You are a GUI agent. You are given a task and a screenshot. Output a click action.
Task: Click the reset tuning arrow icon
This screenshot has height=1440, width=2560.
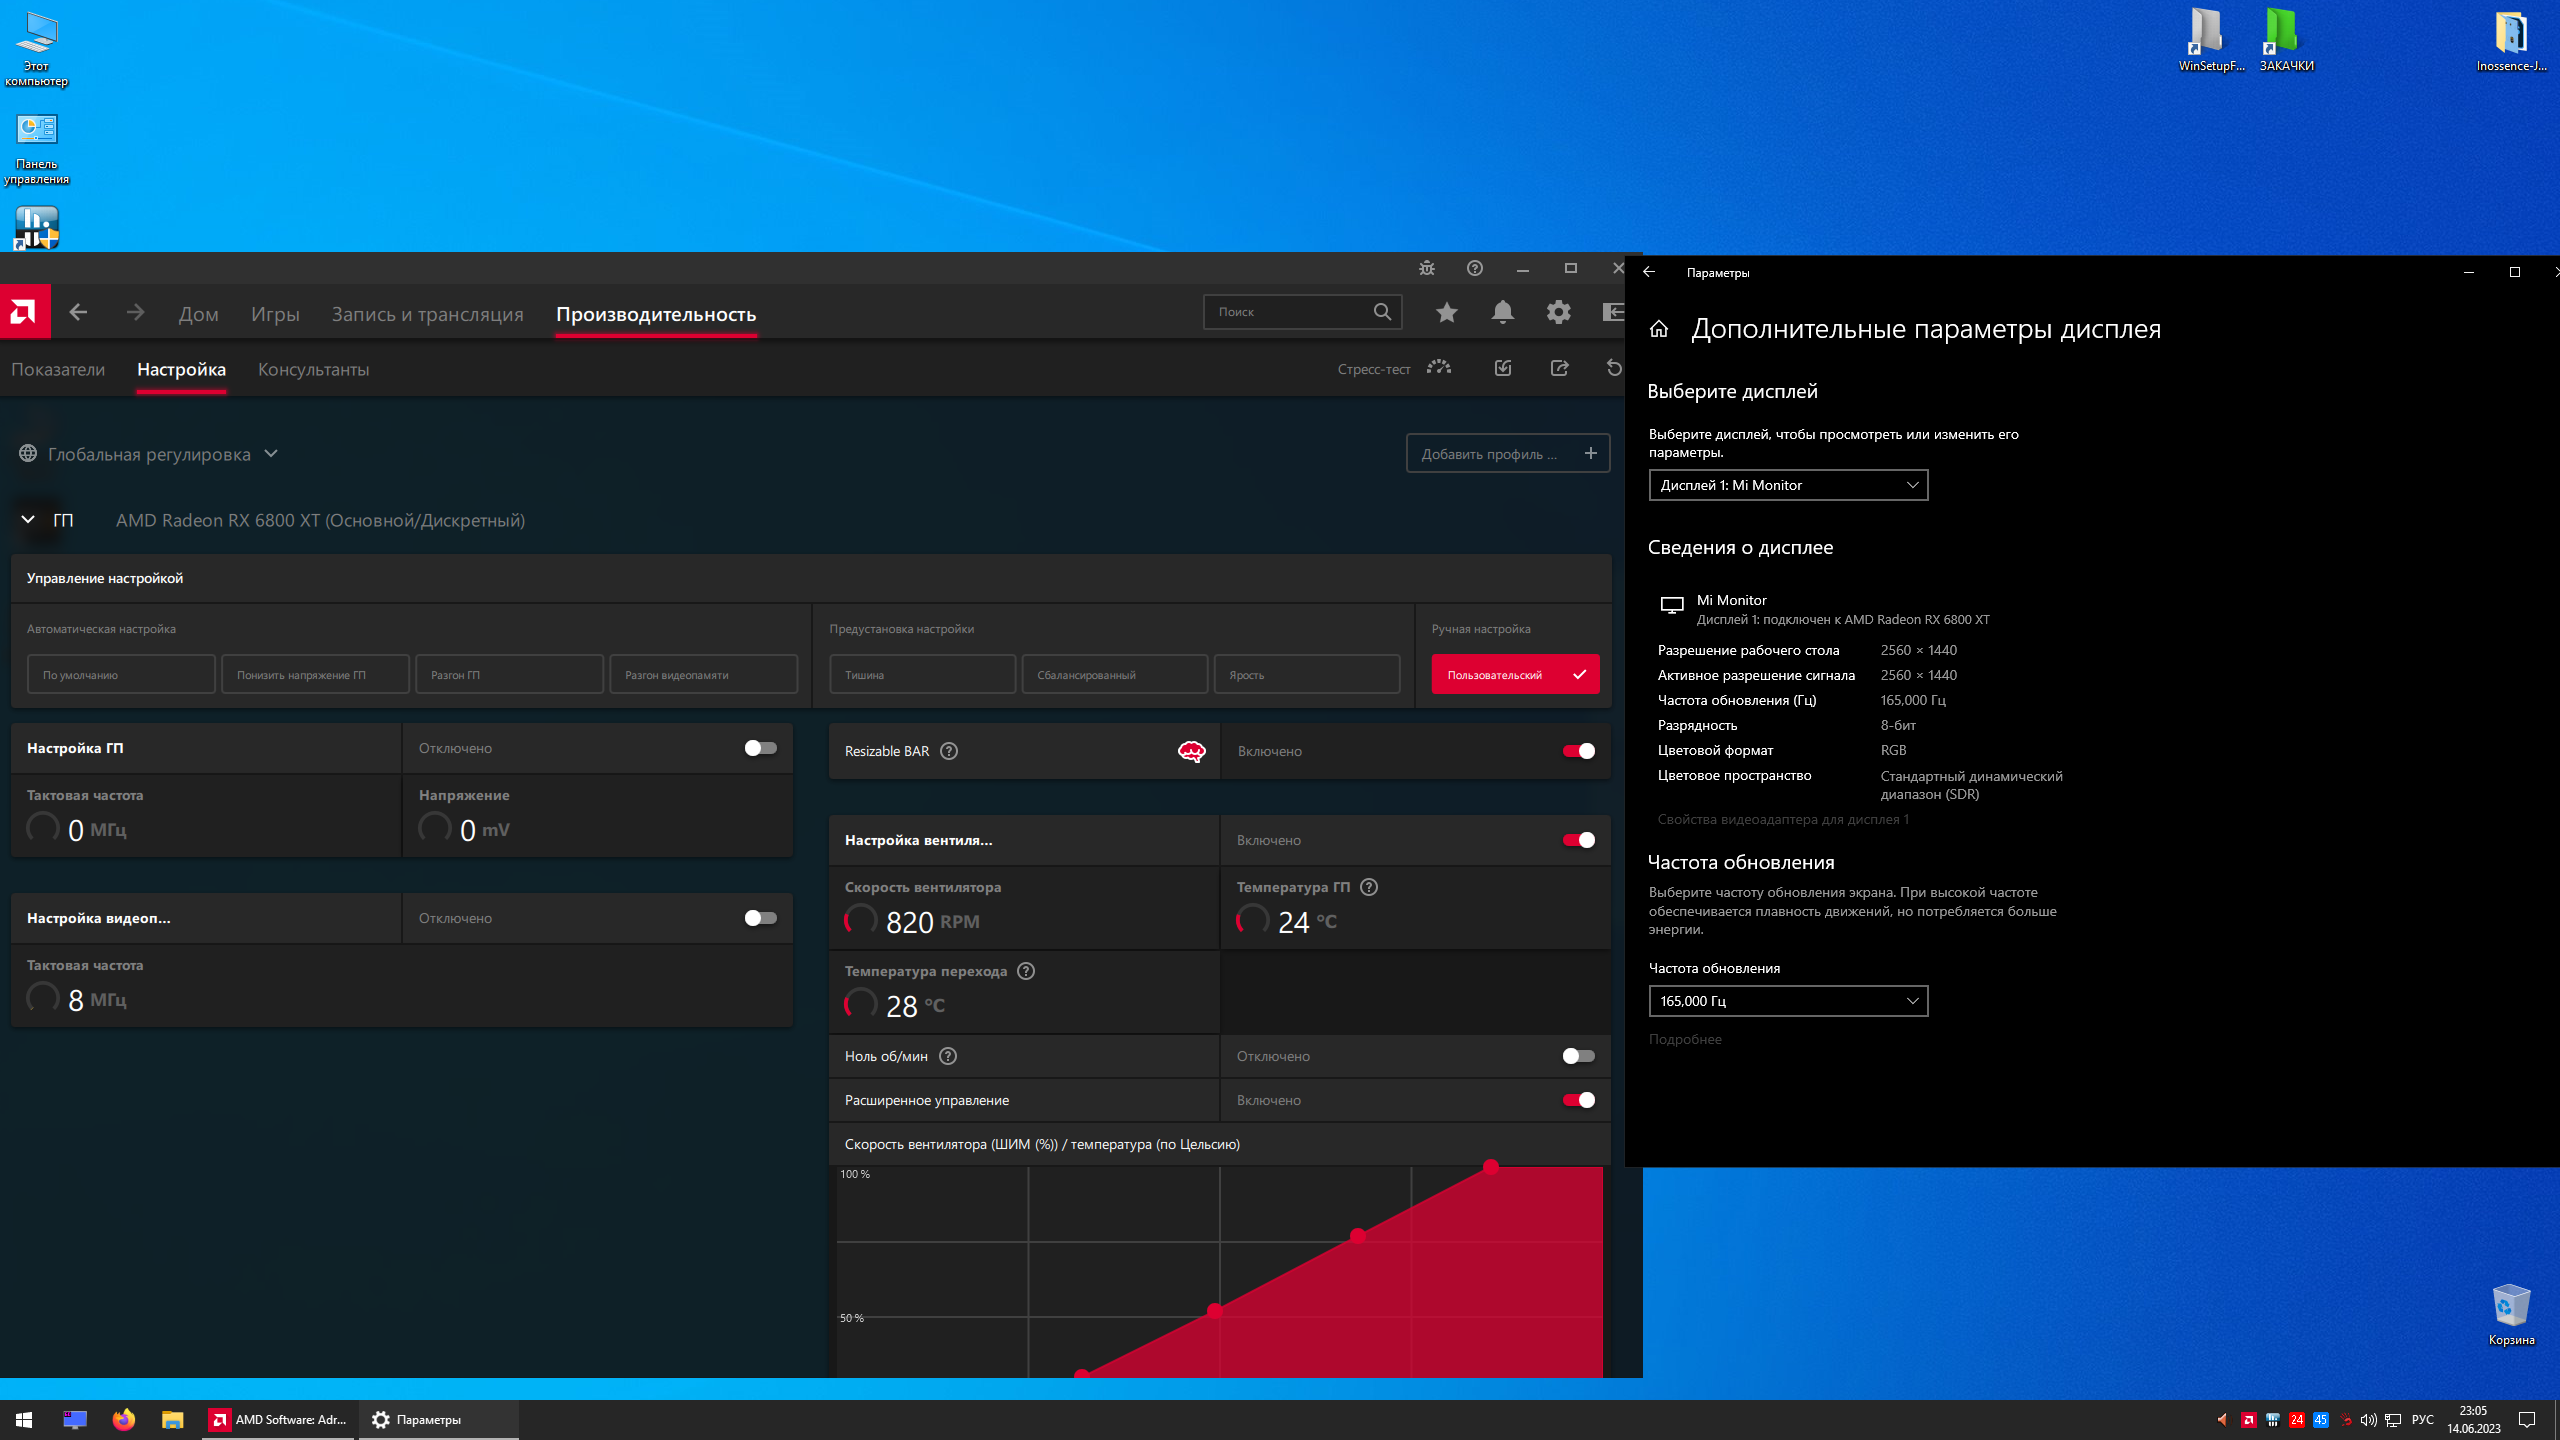coord(1613,368)
